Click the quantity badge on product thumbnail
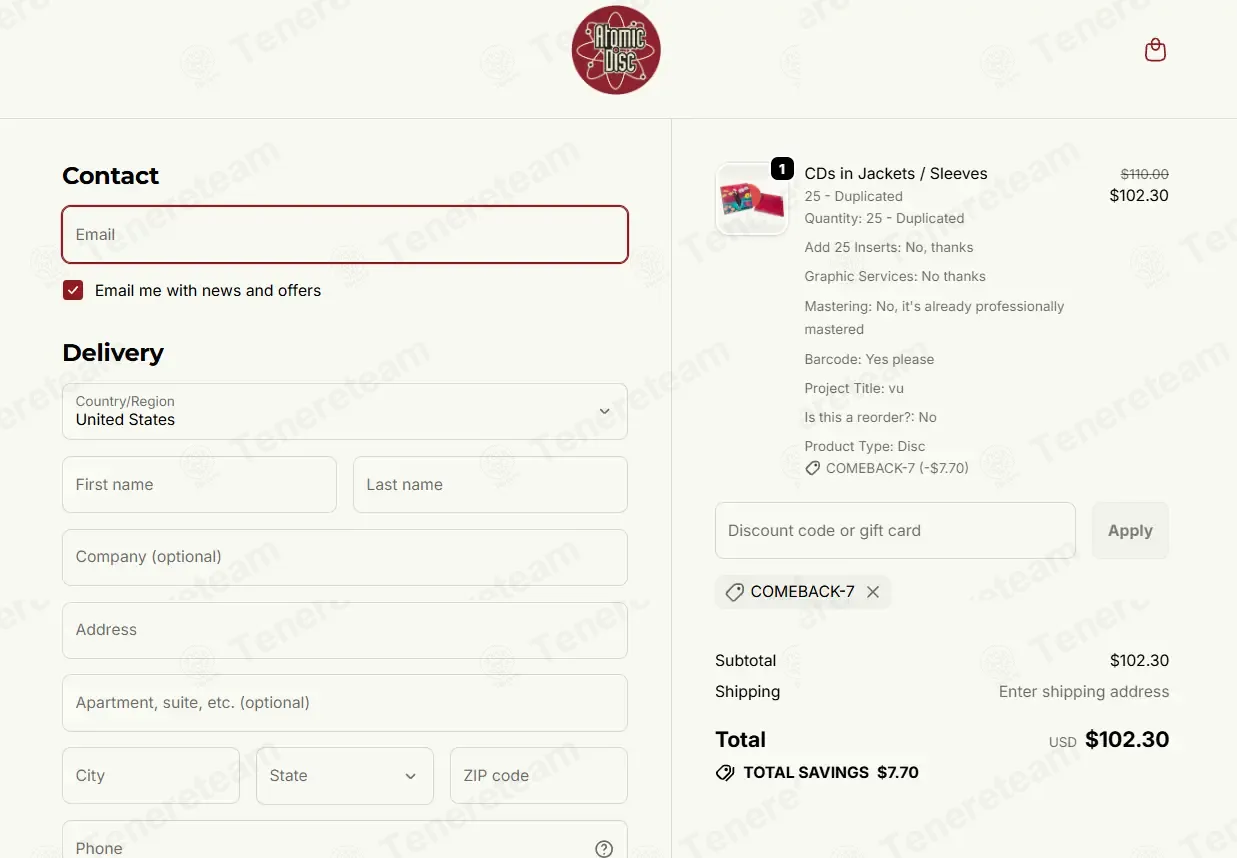1237x858 pixels. pos(782,169)
